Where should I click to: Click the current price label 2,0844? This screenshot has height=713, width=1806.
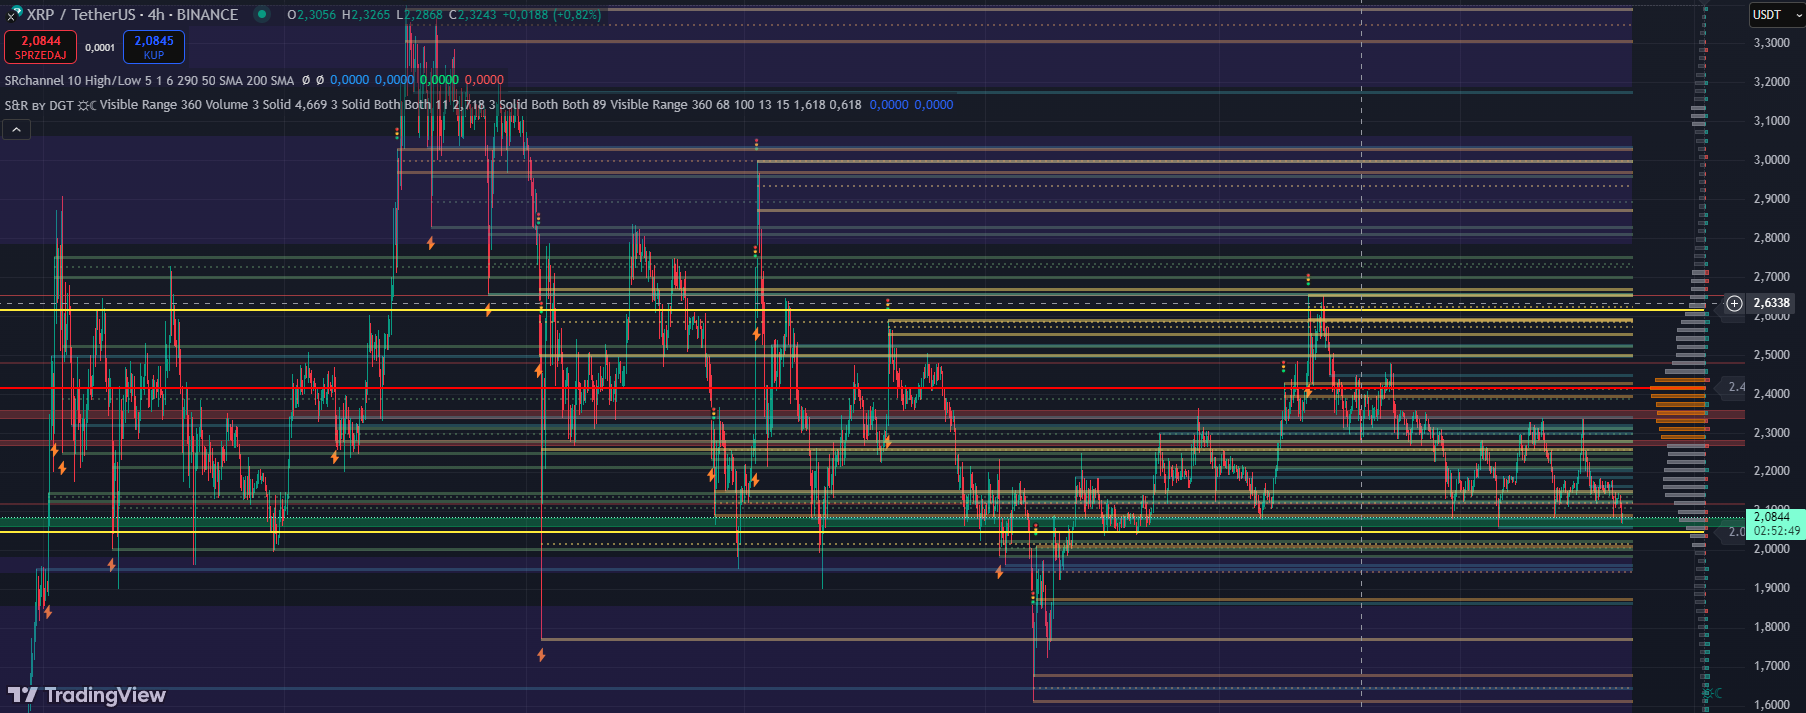[x=1772, y=517]
